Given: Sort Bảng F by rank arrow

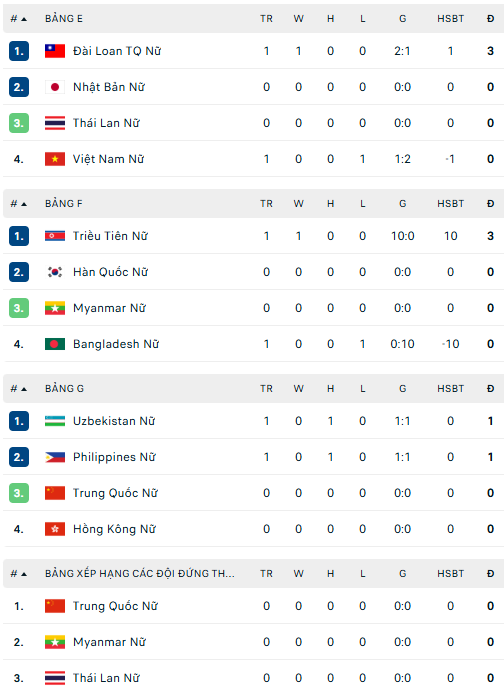Looking at the screenshot, I should 19,204.
